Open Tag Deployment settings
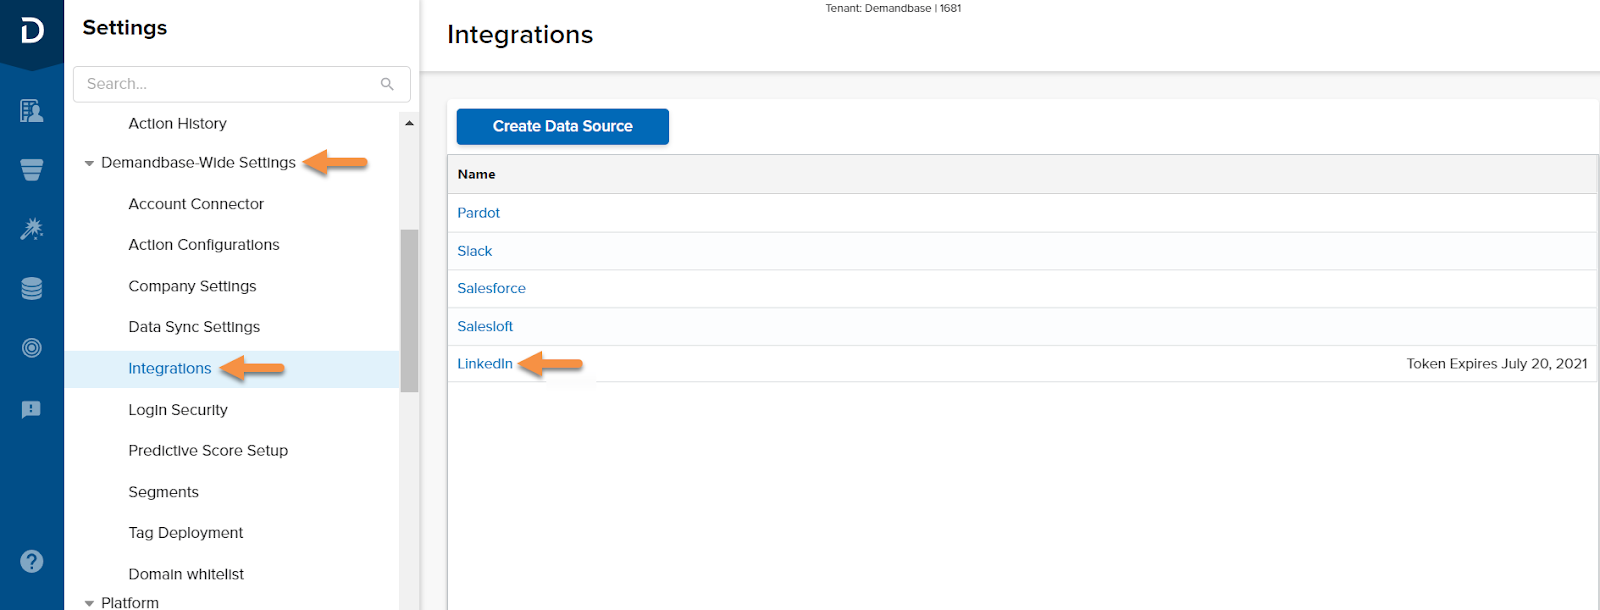This screenshot has width=1600, height=610. (x=186, y=533)
